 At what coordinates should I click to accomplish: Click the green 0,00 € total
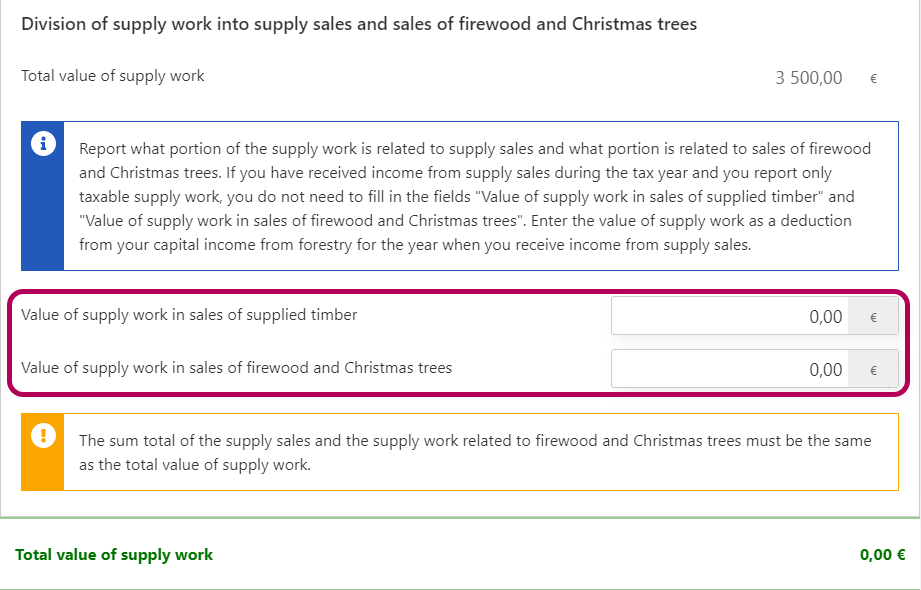click(882, 555)
